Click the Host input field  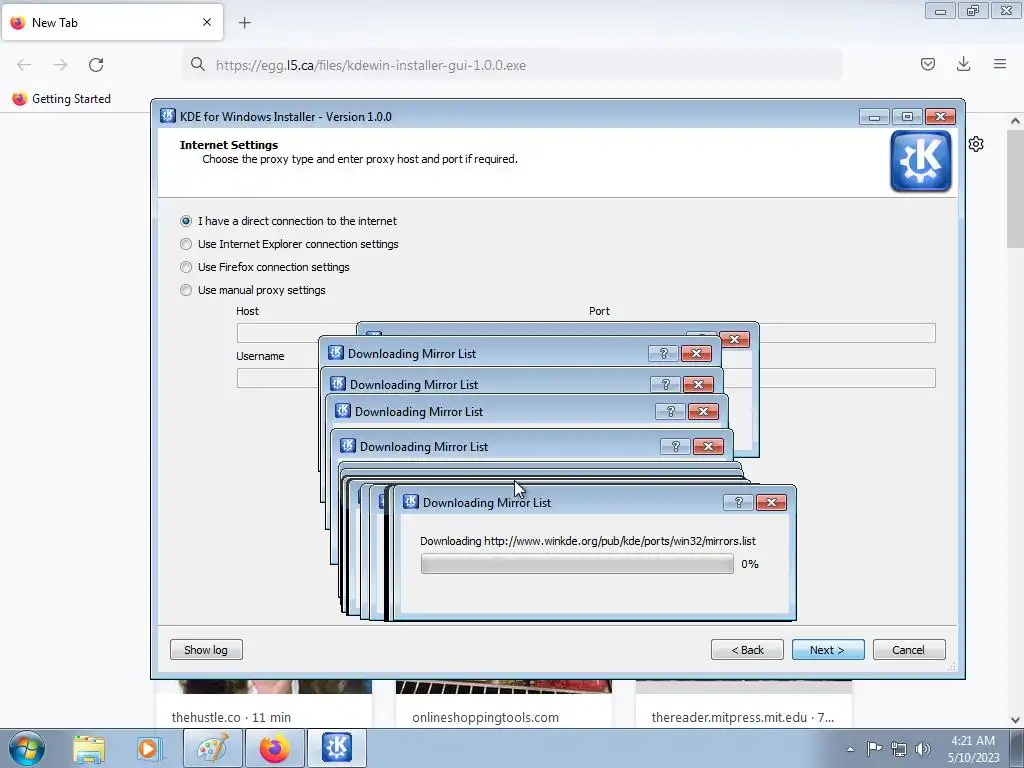(x=296, y=333)
